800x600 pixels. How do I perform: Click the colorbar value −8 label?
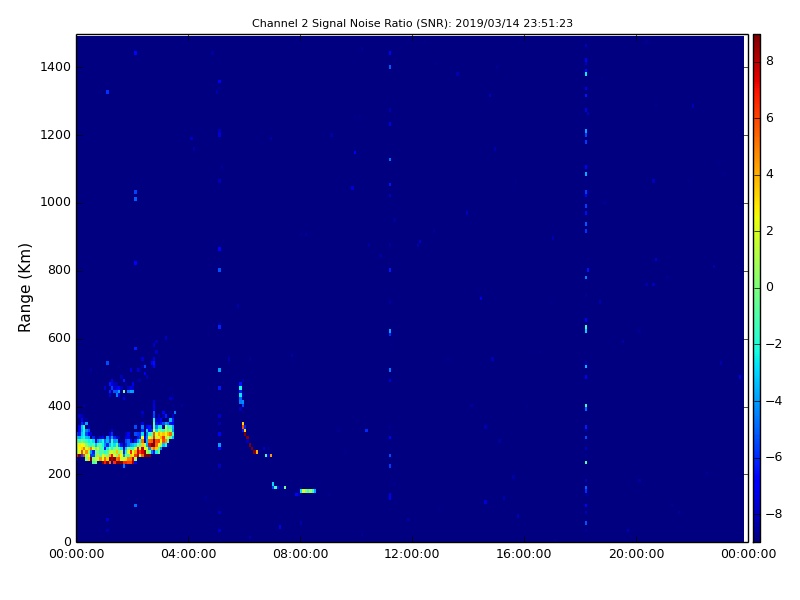coord(774,514)
